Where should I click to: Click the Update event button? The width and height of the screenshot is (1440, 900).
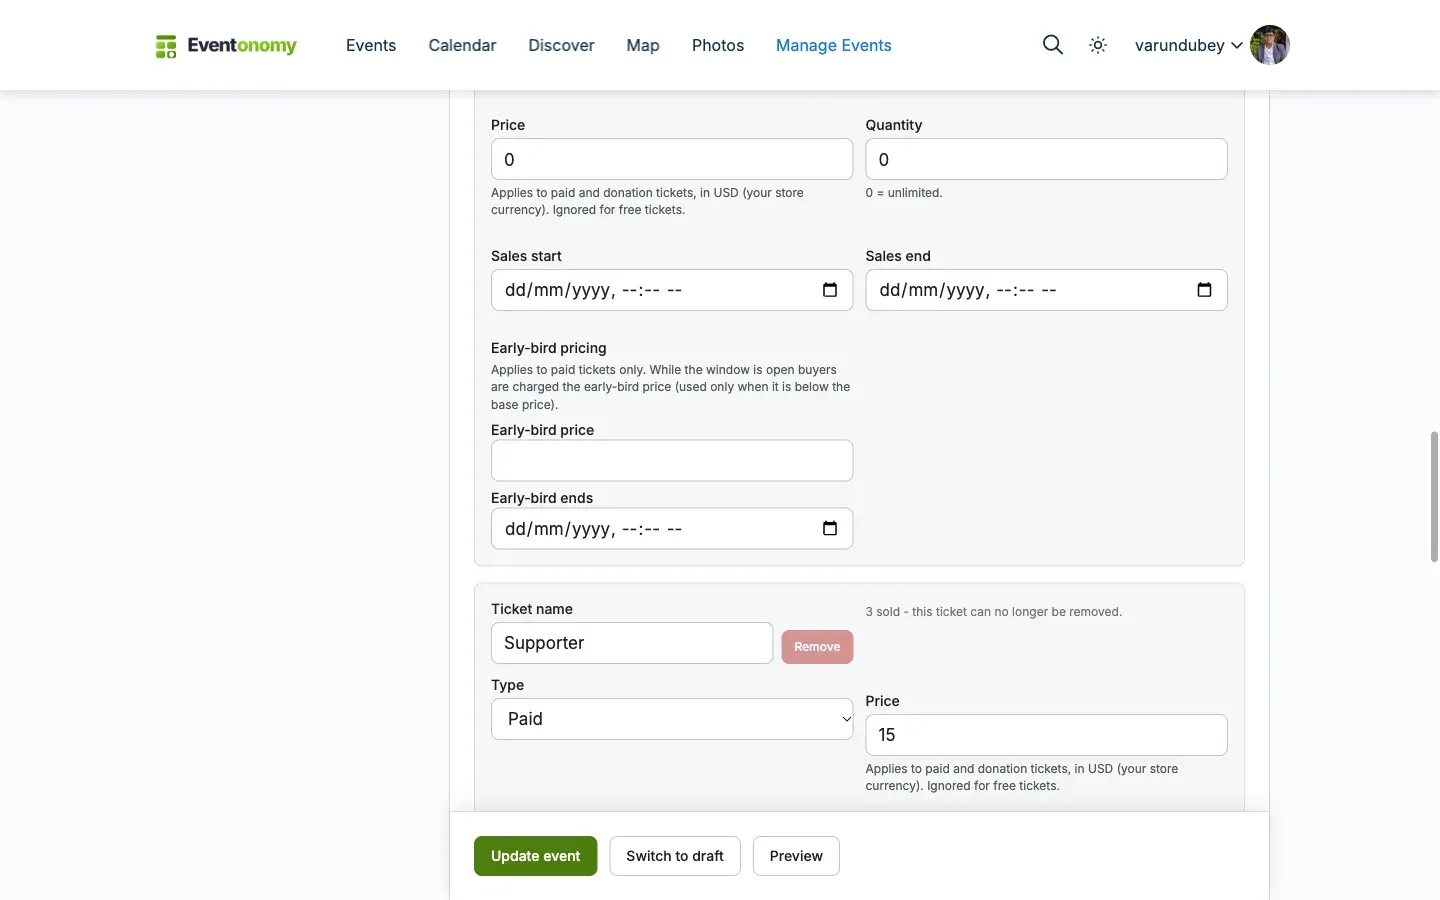pos(535,856)
